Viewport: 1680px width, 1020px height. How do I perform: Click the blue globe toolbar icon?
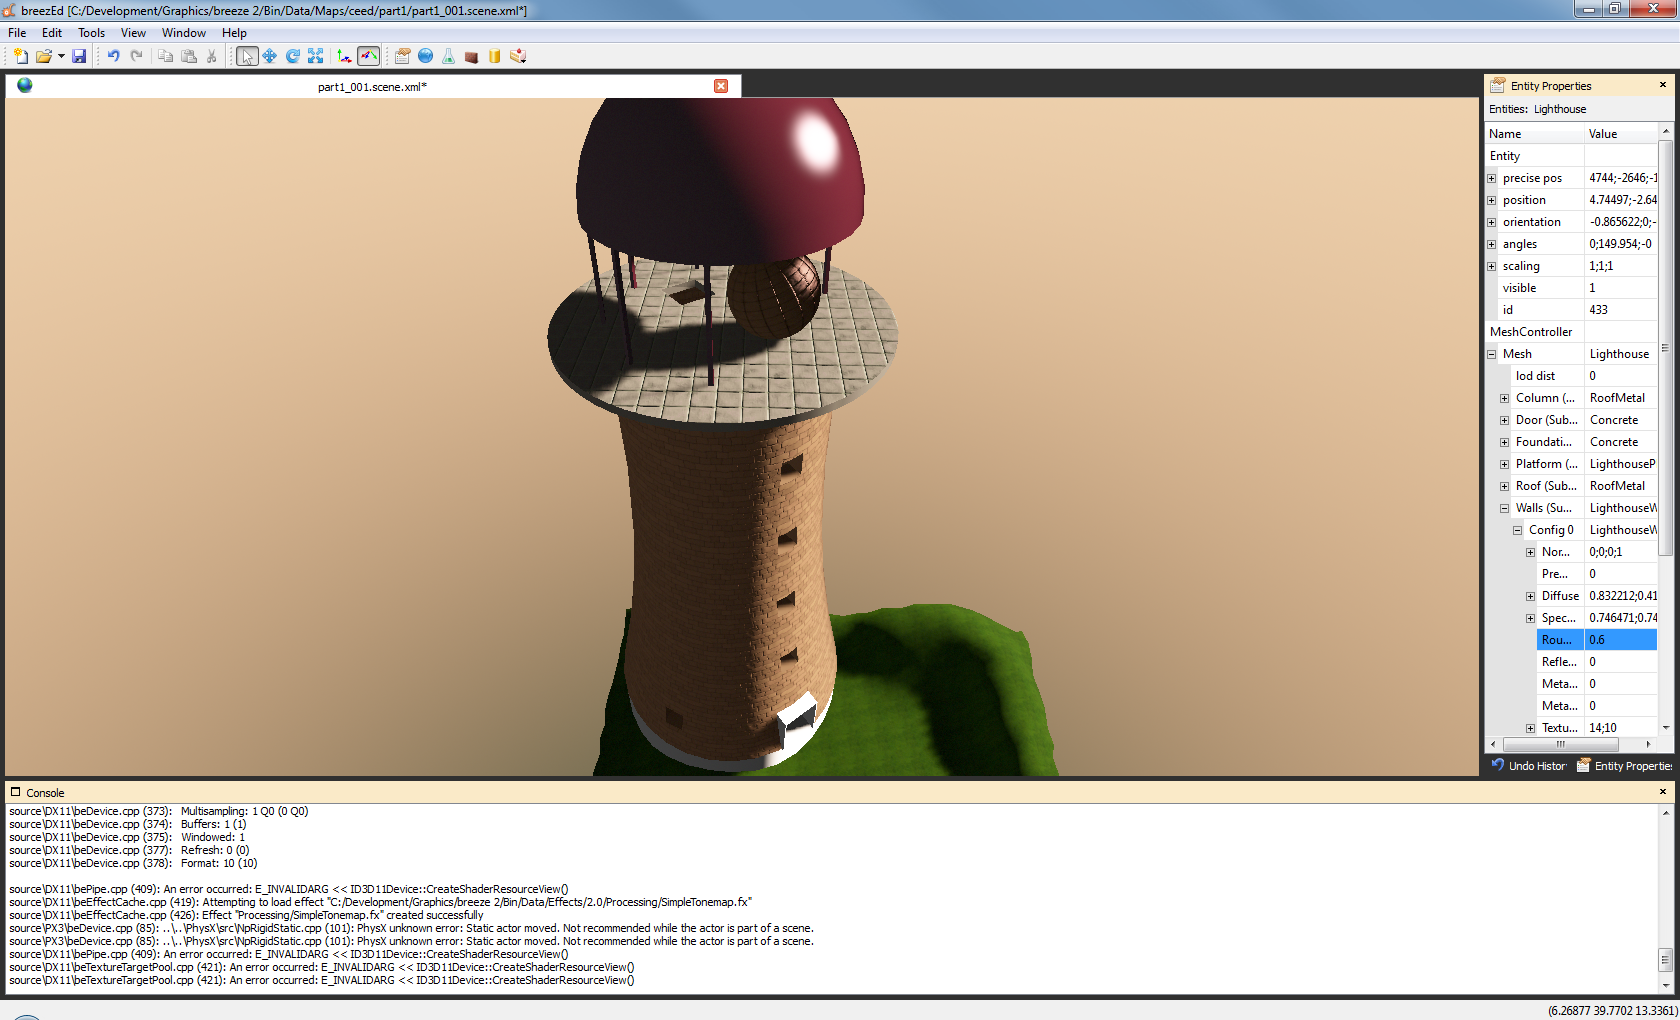[x=425, y=56]
